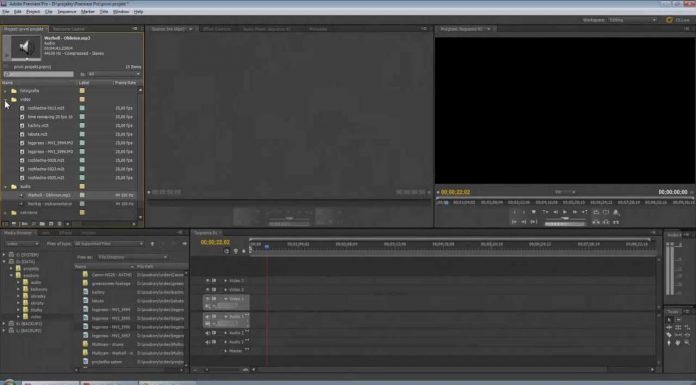Image resolution: width=696 pixels, height=385 pixels.
Task: Set Out point in Program monitor
Action: point(524,212)
